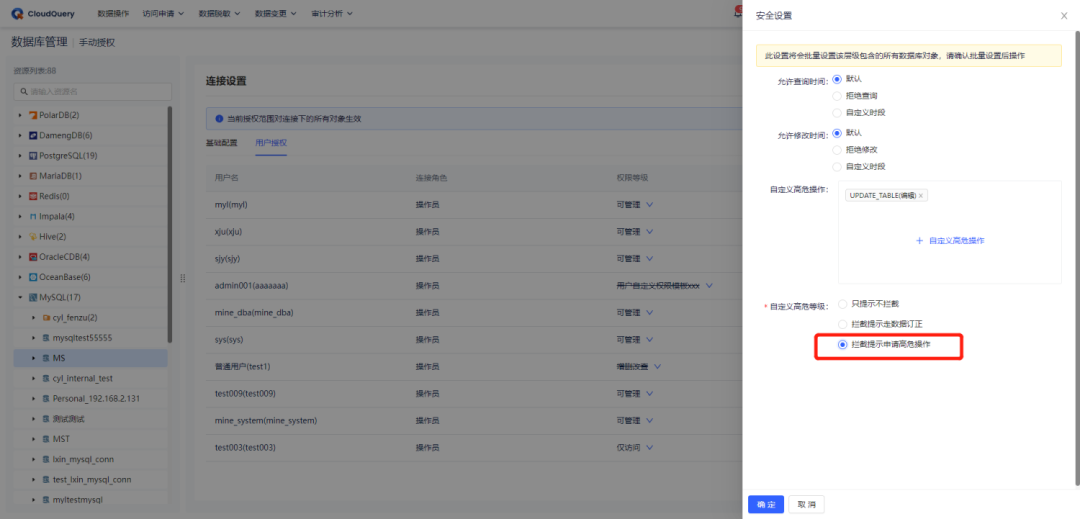Click the 取消 button
Viewport: 1080px width, 519px height.
pyautogui.click(x=806, y=505)
